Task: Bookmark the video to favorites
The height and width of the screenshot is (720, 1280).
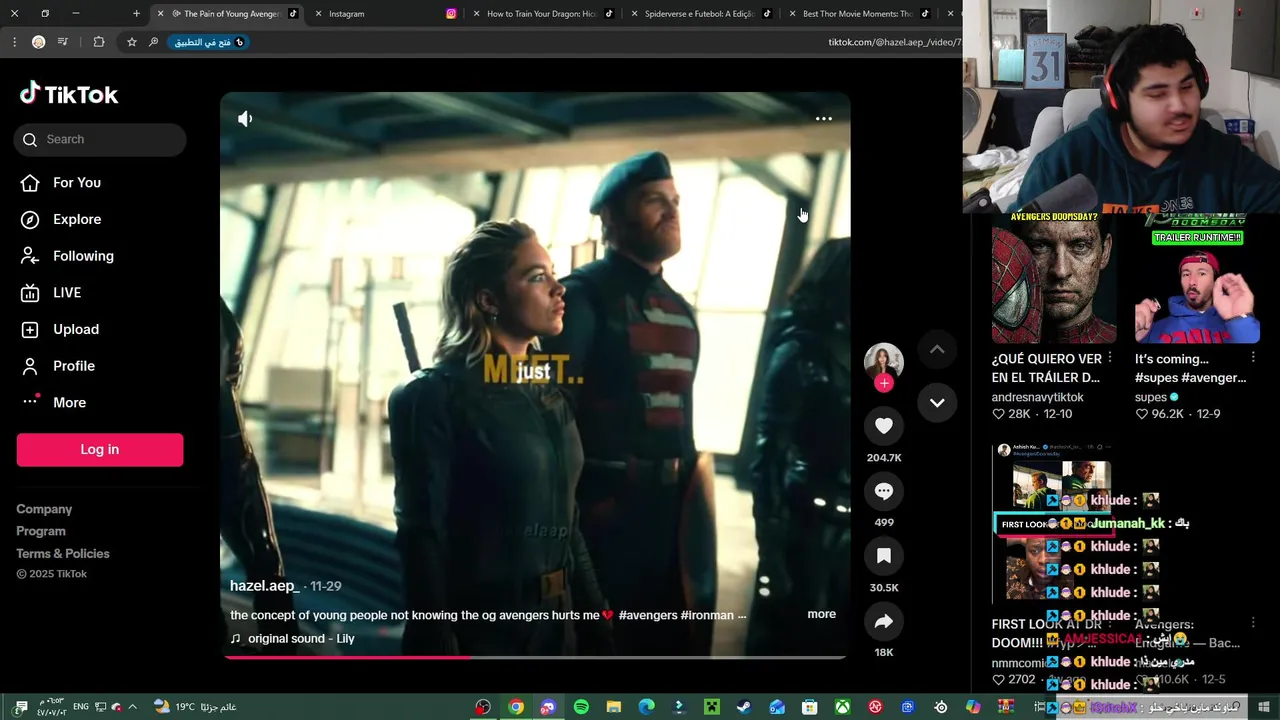Action: 884,556
